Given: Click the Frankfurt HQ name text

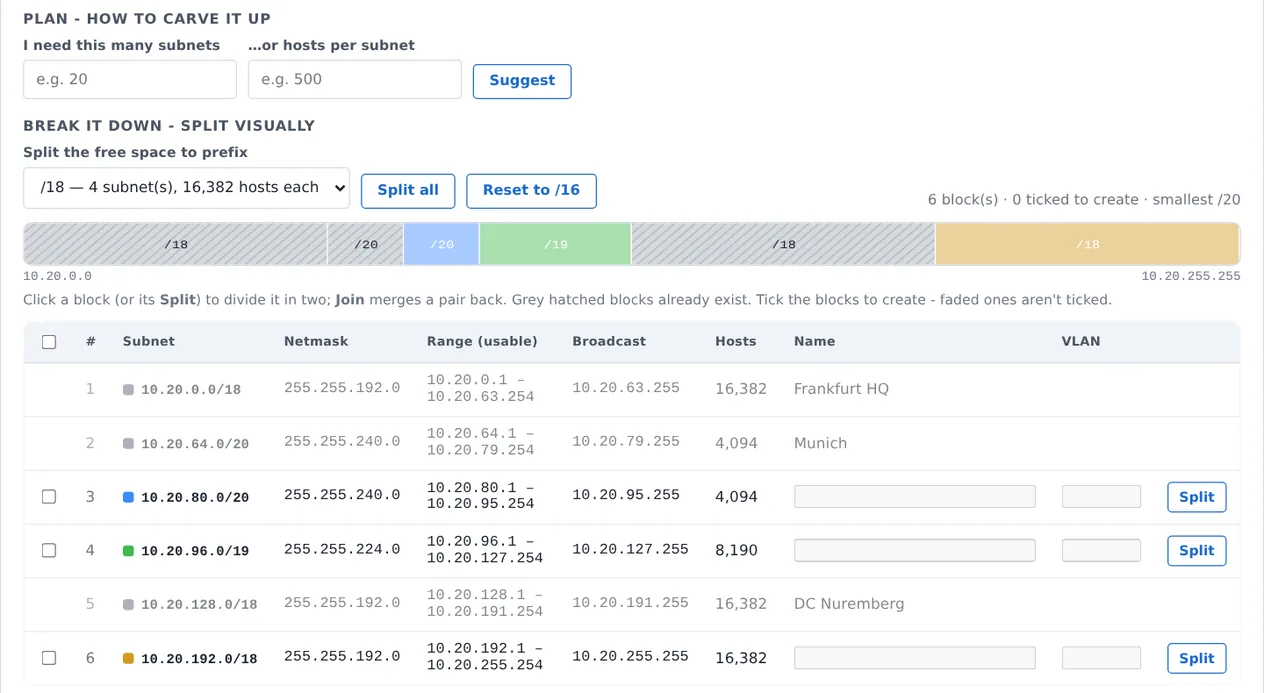Looking at the screenshot, I should [841, 389].
